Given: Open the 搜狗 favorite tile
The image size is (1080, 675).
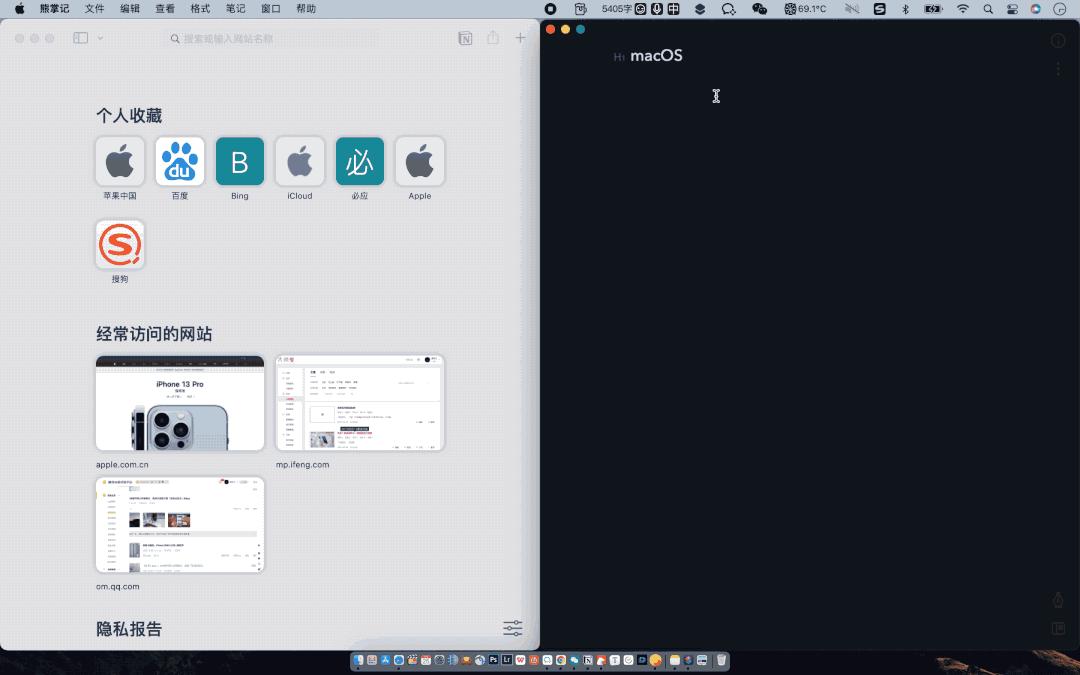Looking at the screenshot, I should 120,245.
